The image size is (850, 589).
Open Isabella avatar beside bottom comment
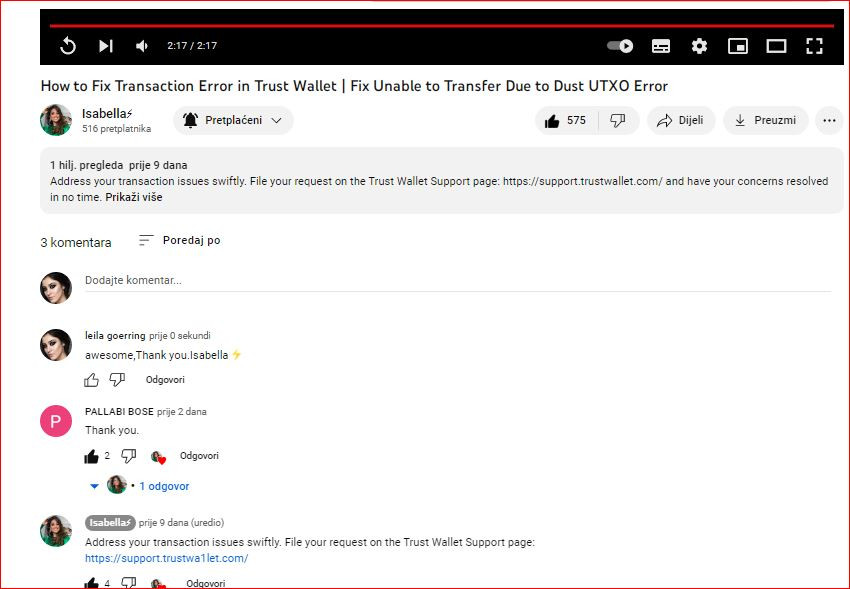pyautogui.click(x=56, y=531)
